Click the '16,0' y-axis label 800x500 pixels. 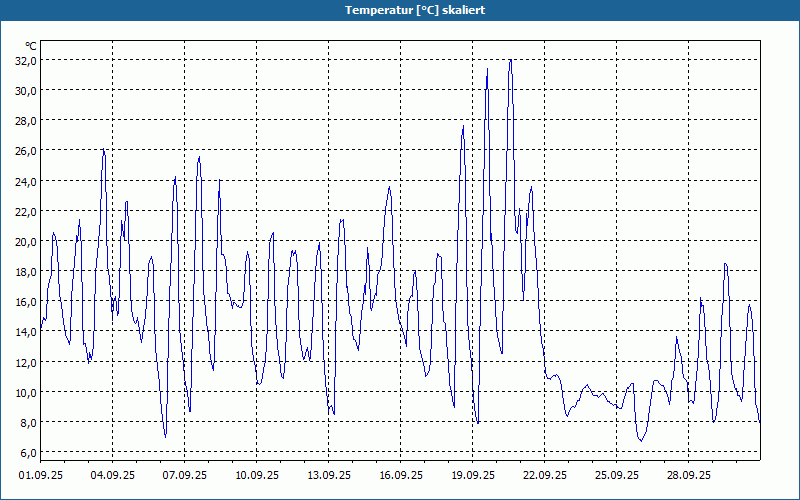tap(26, 302)
